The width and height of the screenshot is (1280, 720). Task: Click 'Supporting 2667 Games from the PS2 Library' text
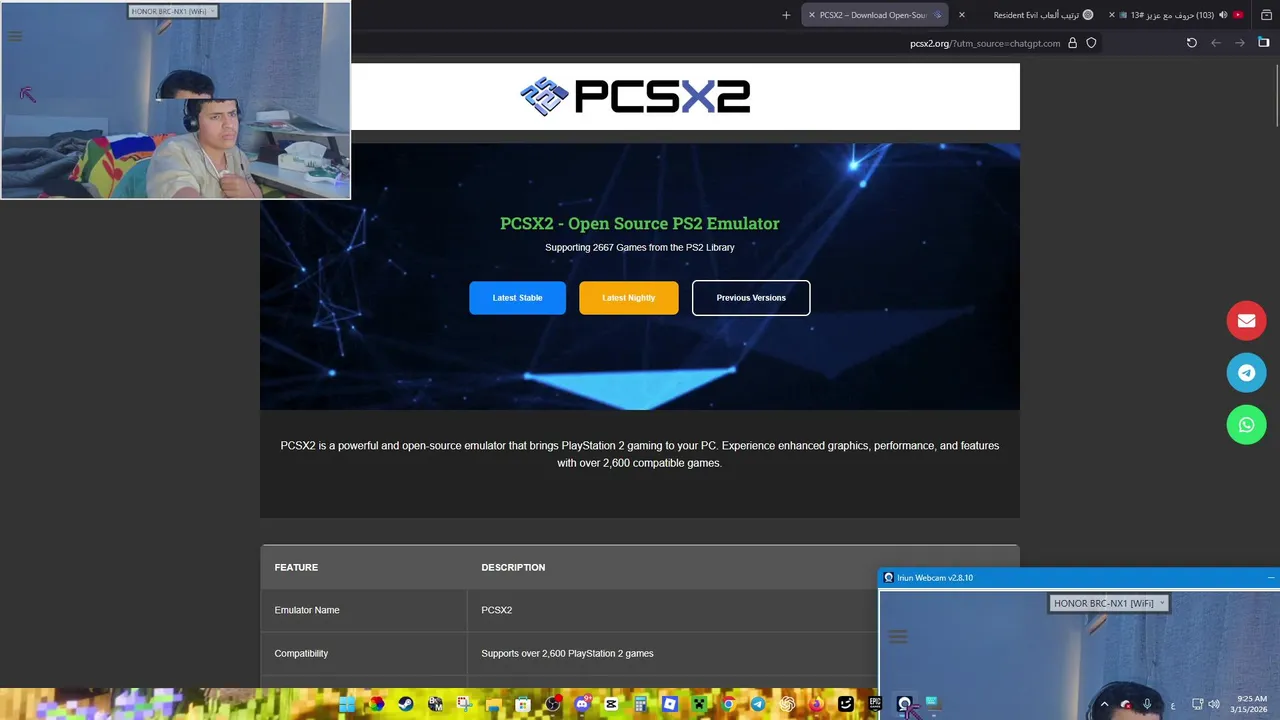click(640, 247)
